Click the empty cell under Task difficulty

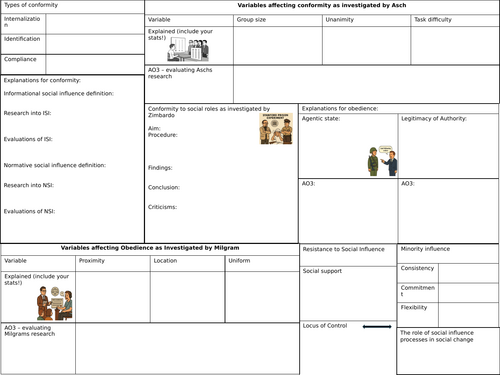pyautogui.click(x=455, y=46)
